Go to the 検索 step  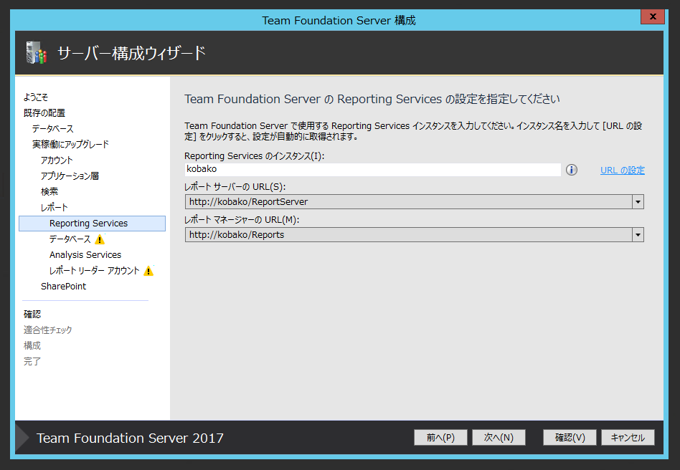coord(49,192)
